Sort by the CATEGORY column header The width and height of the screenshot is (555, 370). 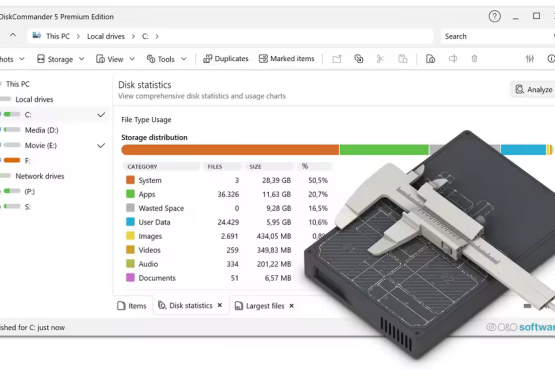pyautogui.click(x=161, y=166)
